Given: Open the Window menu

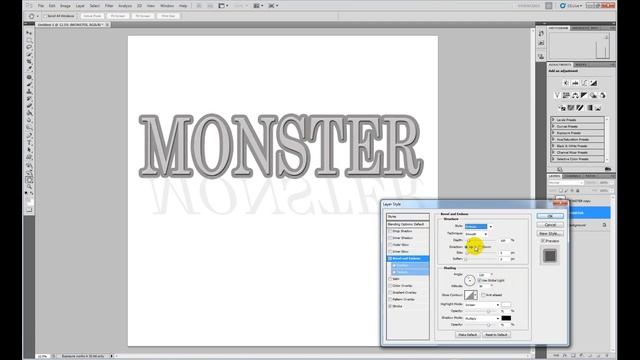Looking at the screenshot, I should point(167,6).
